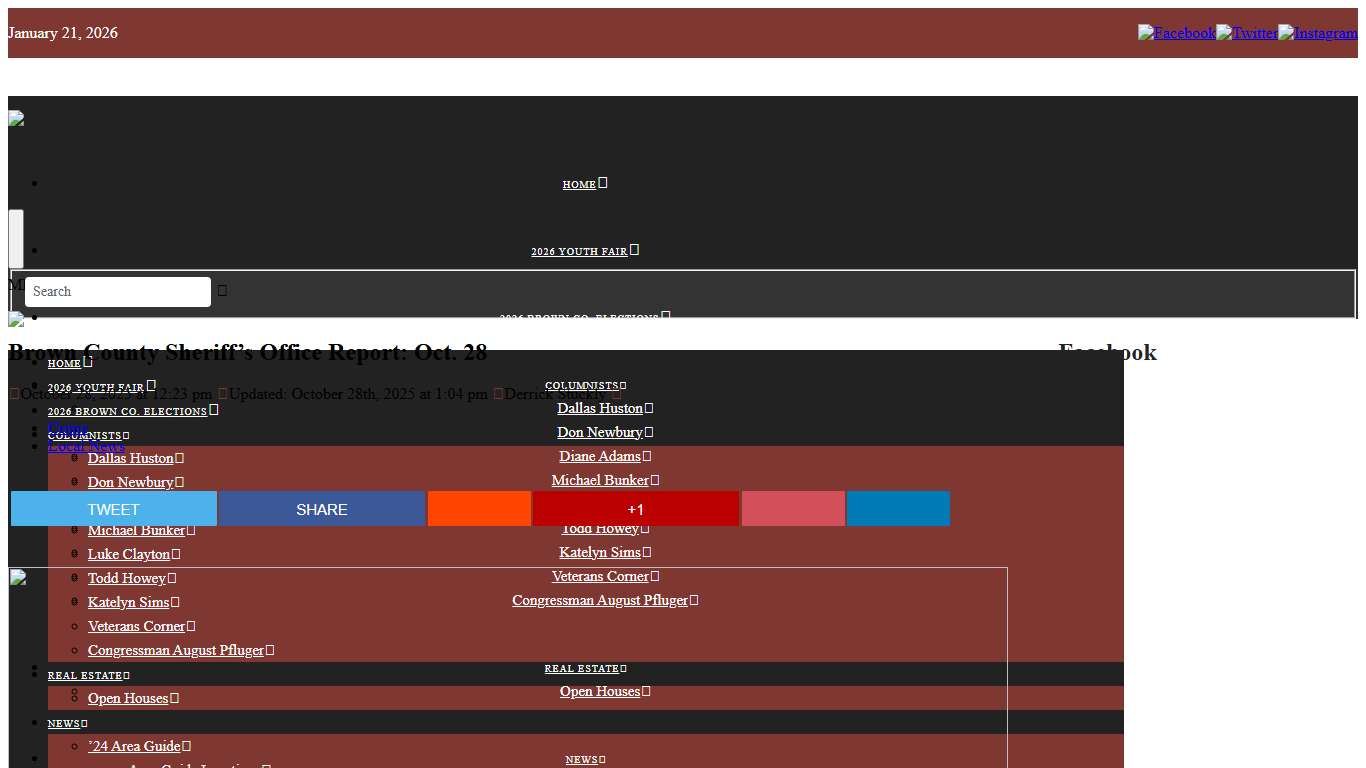The height and width of the screenshot is (768, 1366).
Task: Expand the 2026 Brown Co. Elections menu arrow
Action: coord(214,410)
